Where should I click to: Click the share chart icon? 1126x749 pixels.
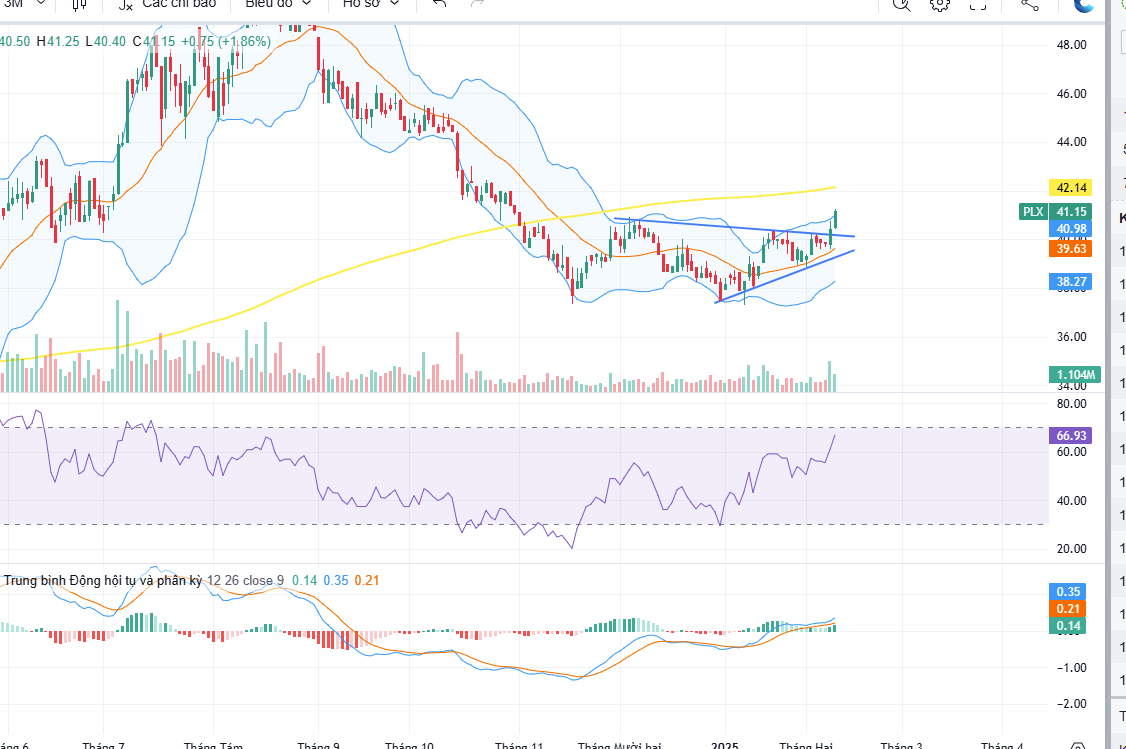click(x=1029, y=4)
